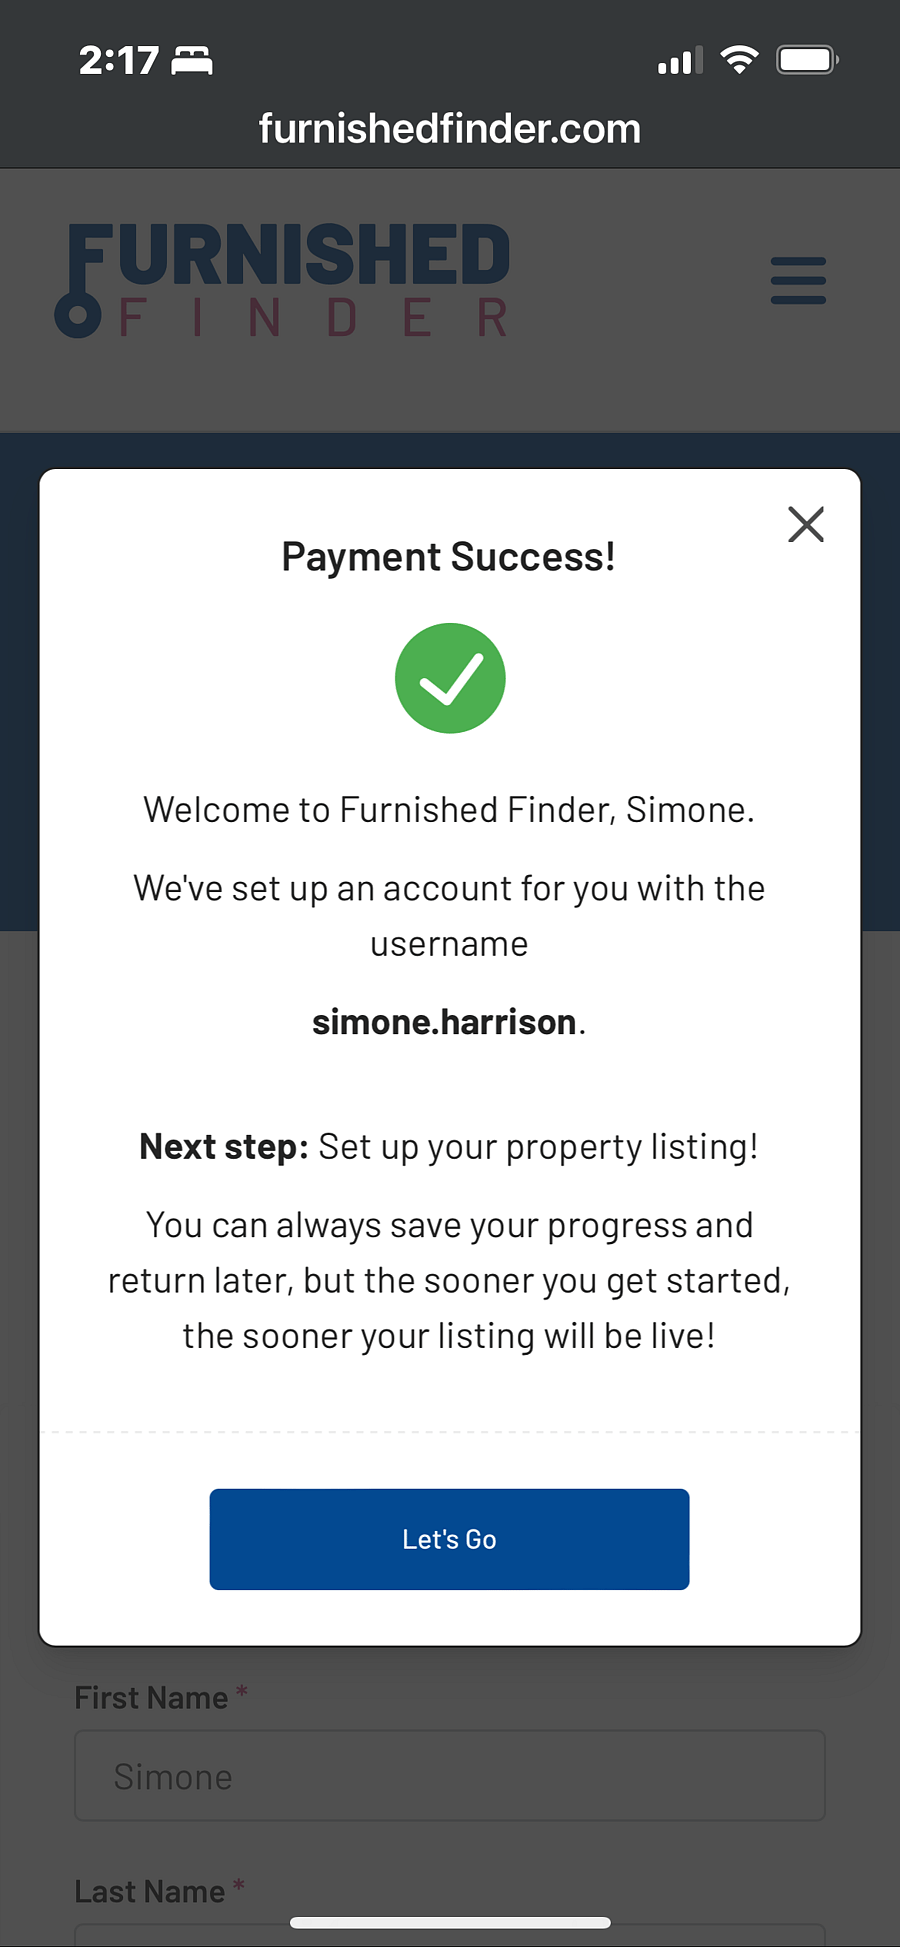The image size is (900, 1947).
Task: Tap the furnishedfinder.com address bar
Action: tap(450, 128)
